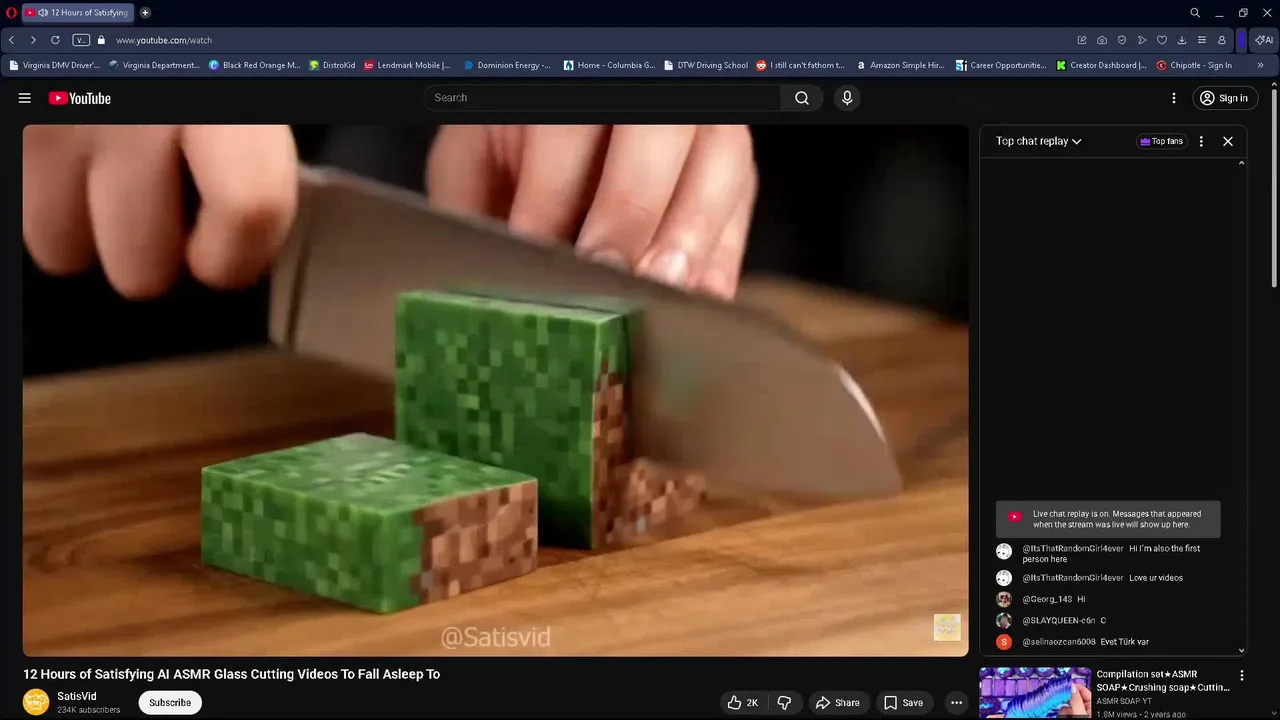The image size is (1280, 720).
Task: Click the edit page pencil icon
Action: pyautogui.click(x=1082, y=40)
